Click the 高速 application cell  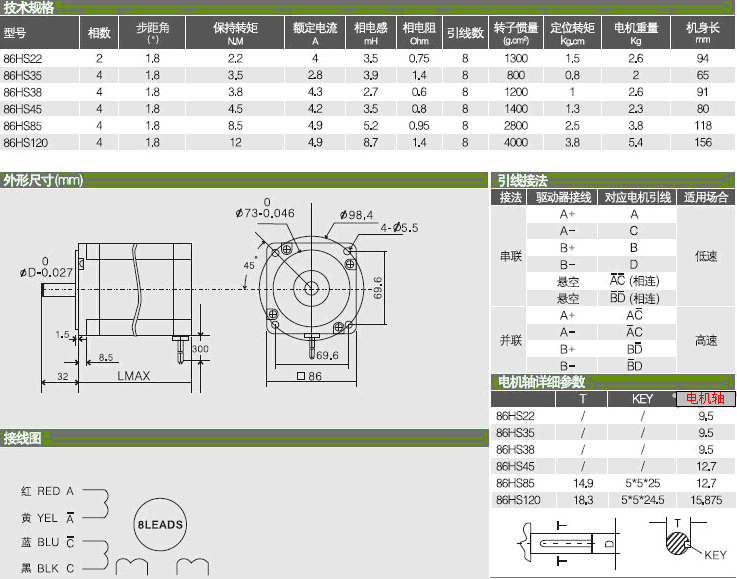(705, 340)
